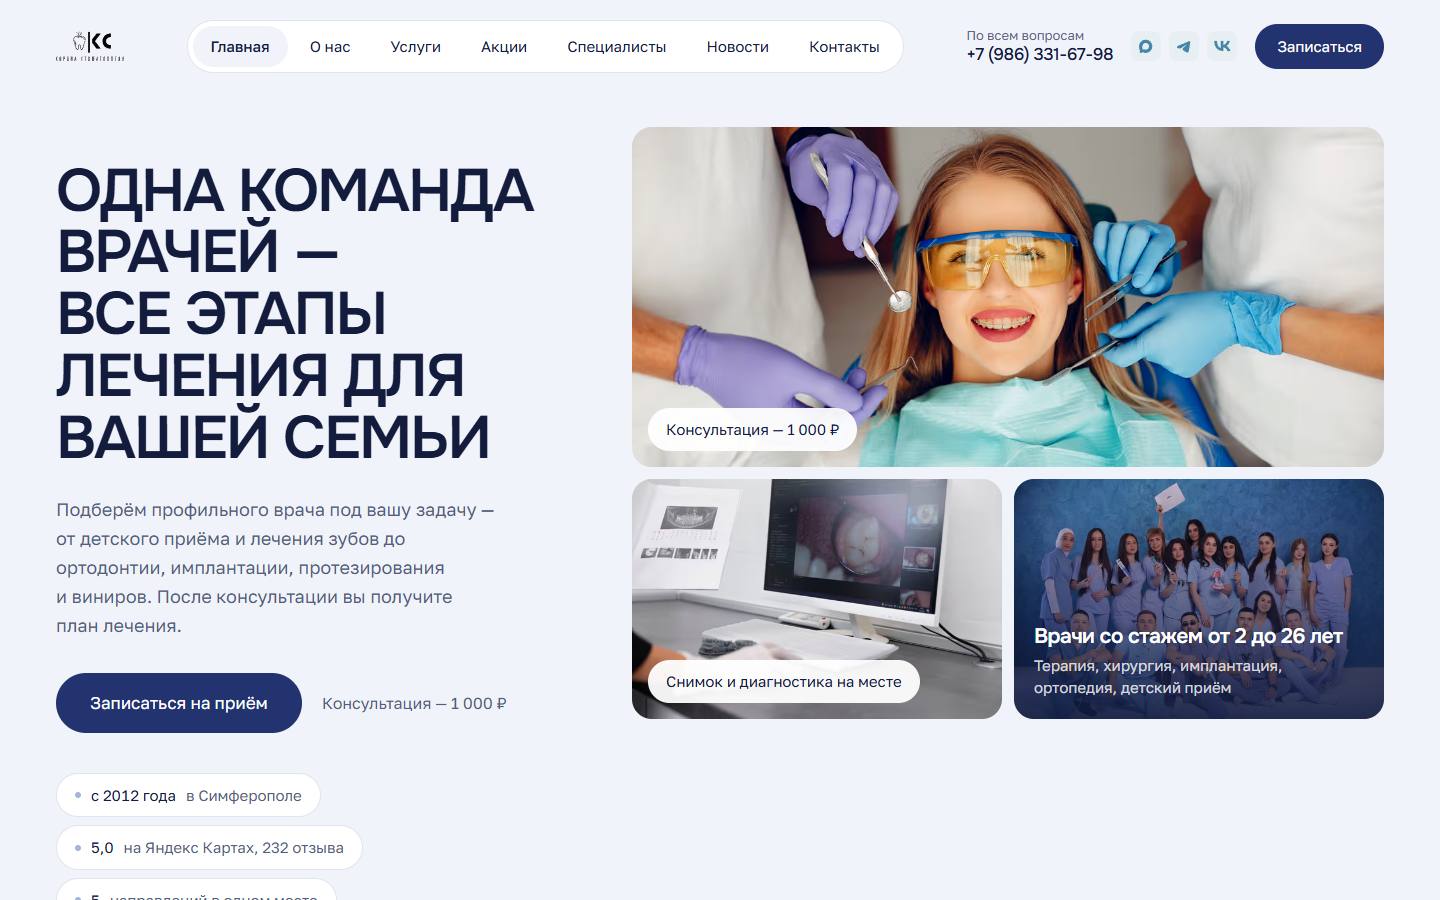Click the Консультация — 1 000 ₽ badge on the photo

[752, 430]
